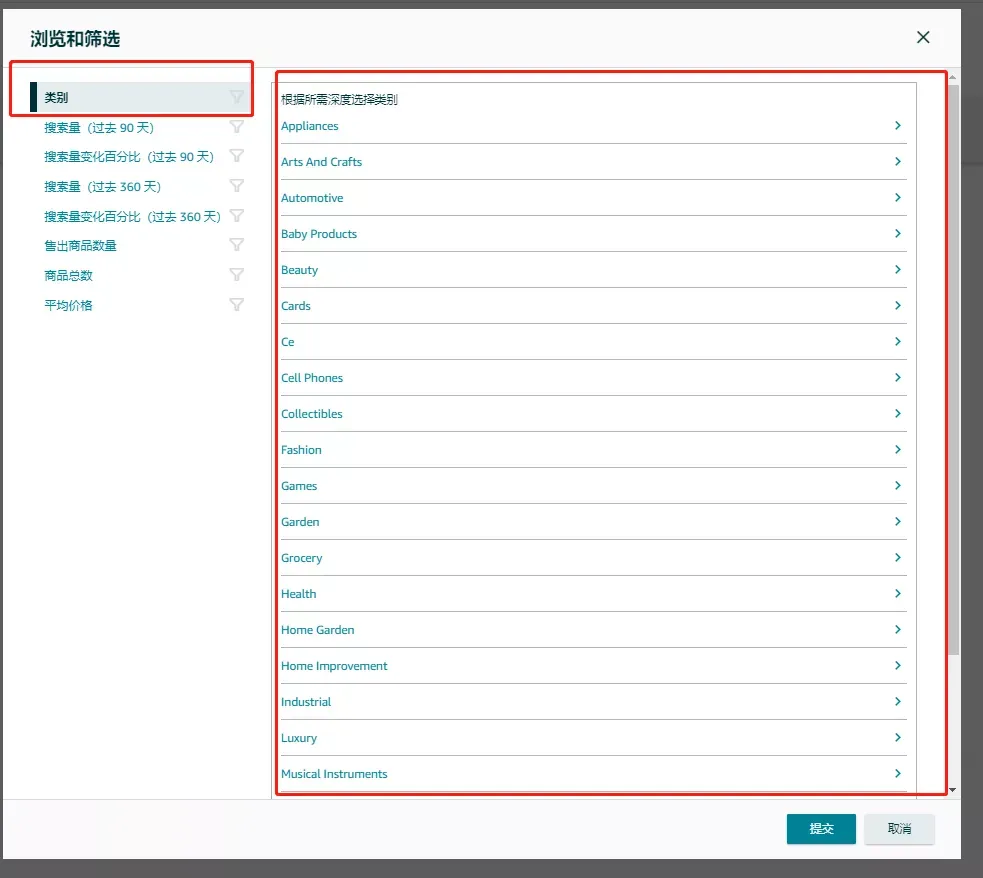Click the Fashion category name

[301, 450]
